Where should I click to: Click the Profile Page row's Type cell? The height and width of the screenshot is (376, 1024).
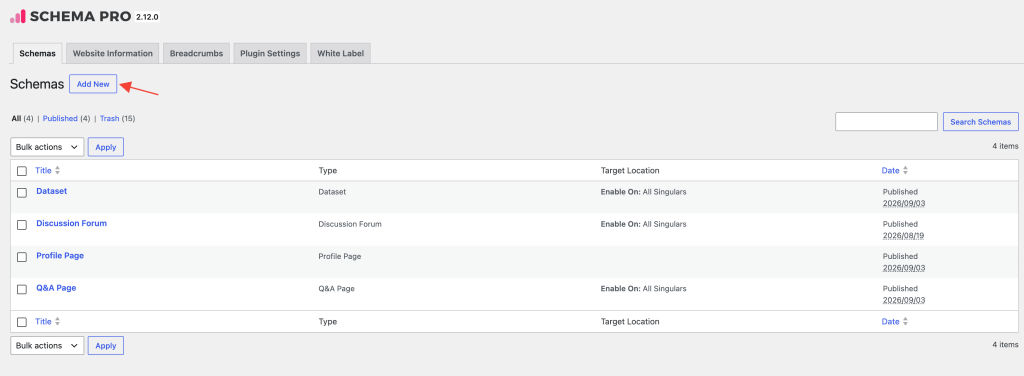(340, 257)
